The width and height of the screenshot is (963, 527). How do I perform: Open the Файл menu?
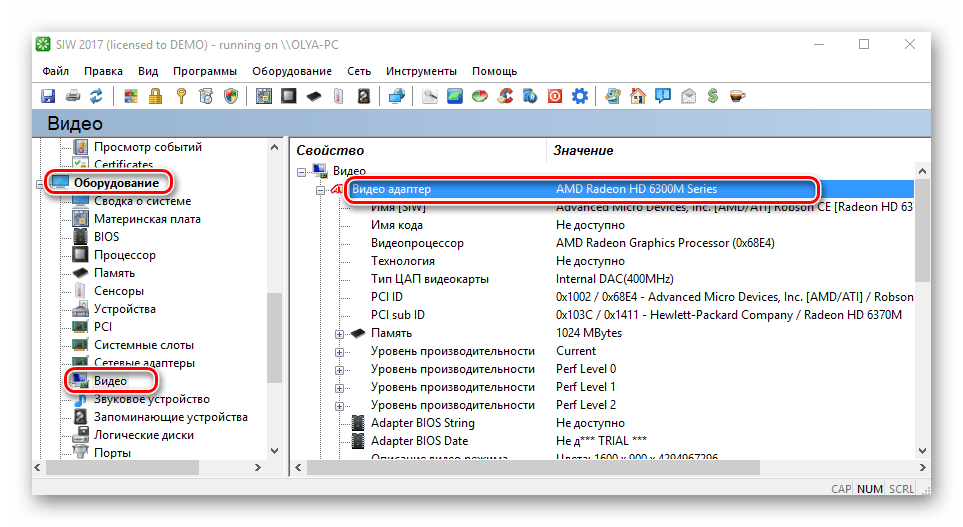(56, 71)
